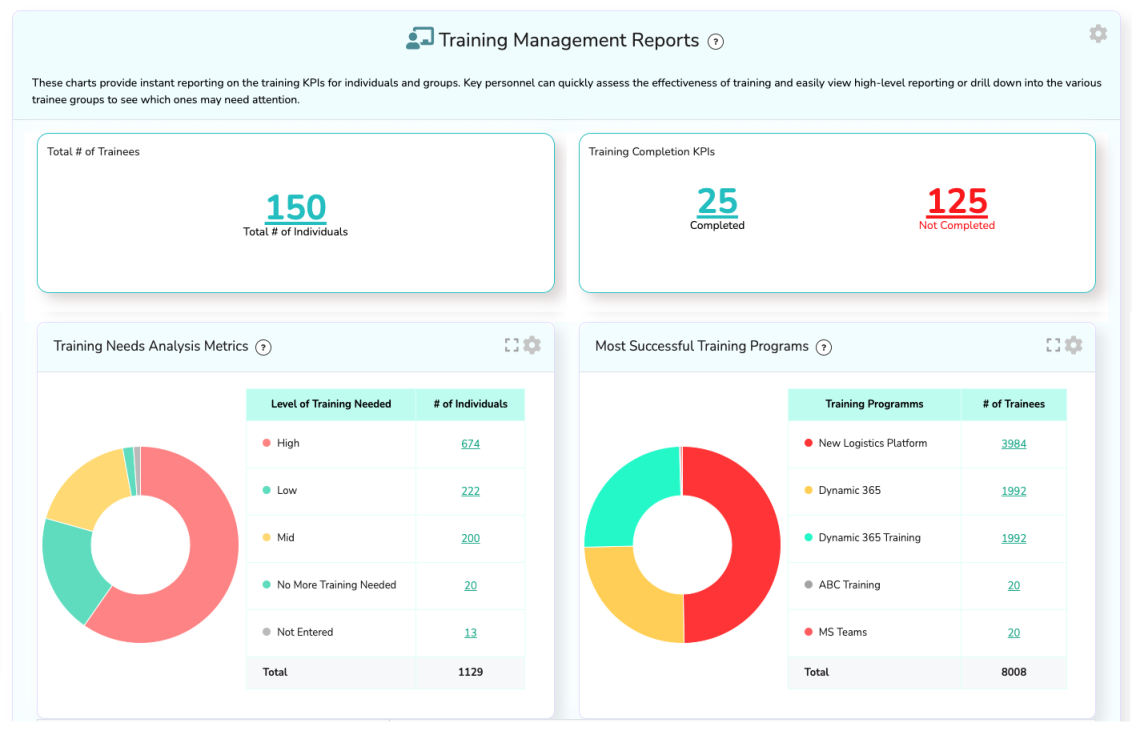The image size is (1140, 735).
Task: Open settings for Training Needs Analysis Metrics
Action: tap(531, 345)
